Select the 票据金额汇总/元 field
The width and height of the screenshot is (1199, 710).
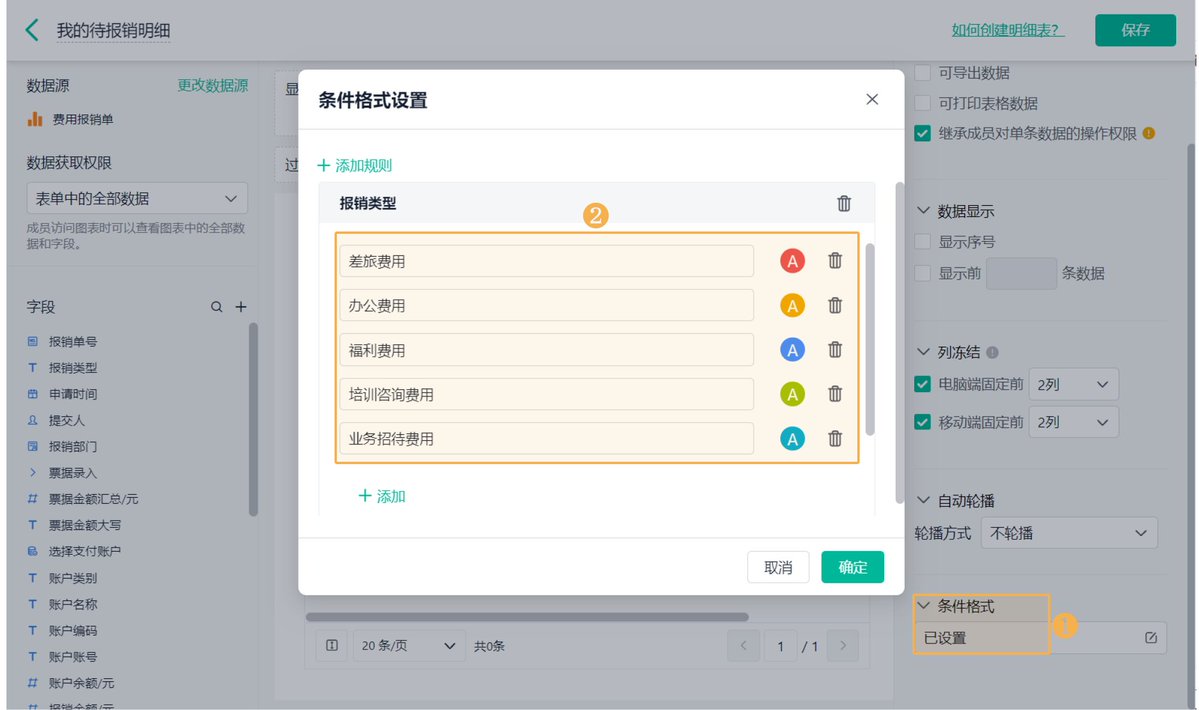tap(93, 499)
